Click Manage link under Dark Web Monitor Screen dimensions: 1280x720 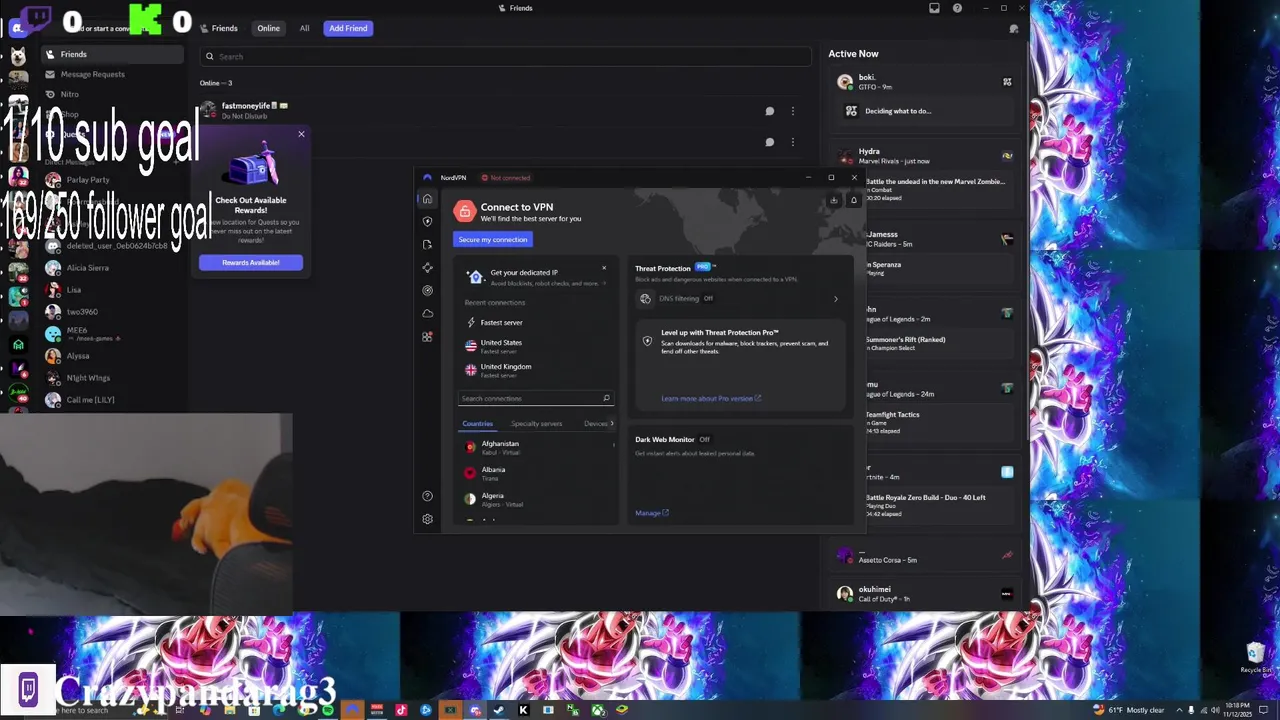(x=652, y=513)
